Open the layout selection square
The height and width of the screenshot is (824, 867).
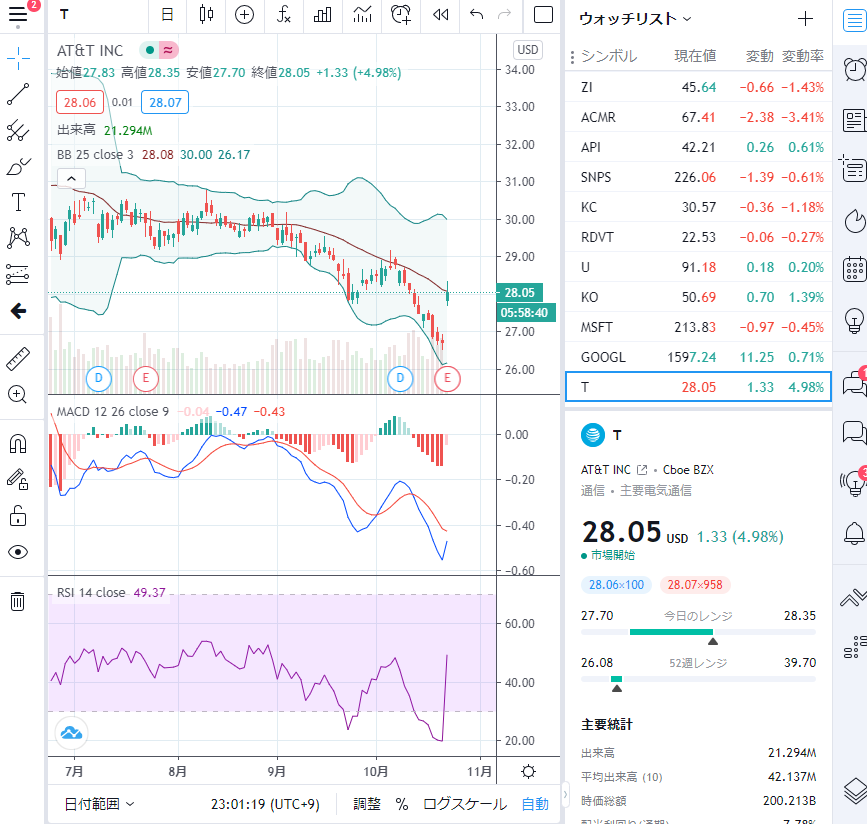(x=543, y=15)
